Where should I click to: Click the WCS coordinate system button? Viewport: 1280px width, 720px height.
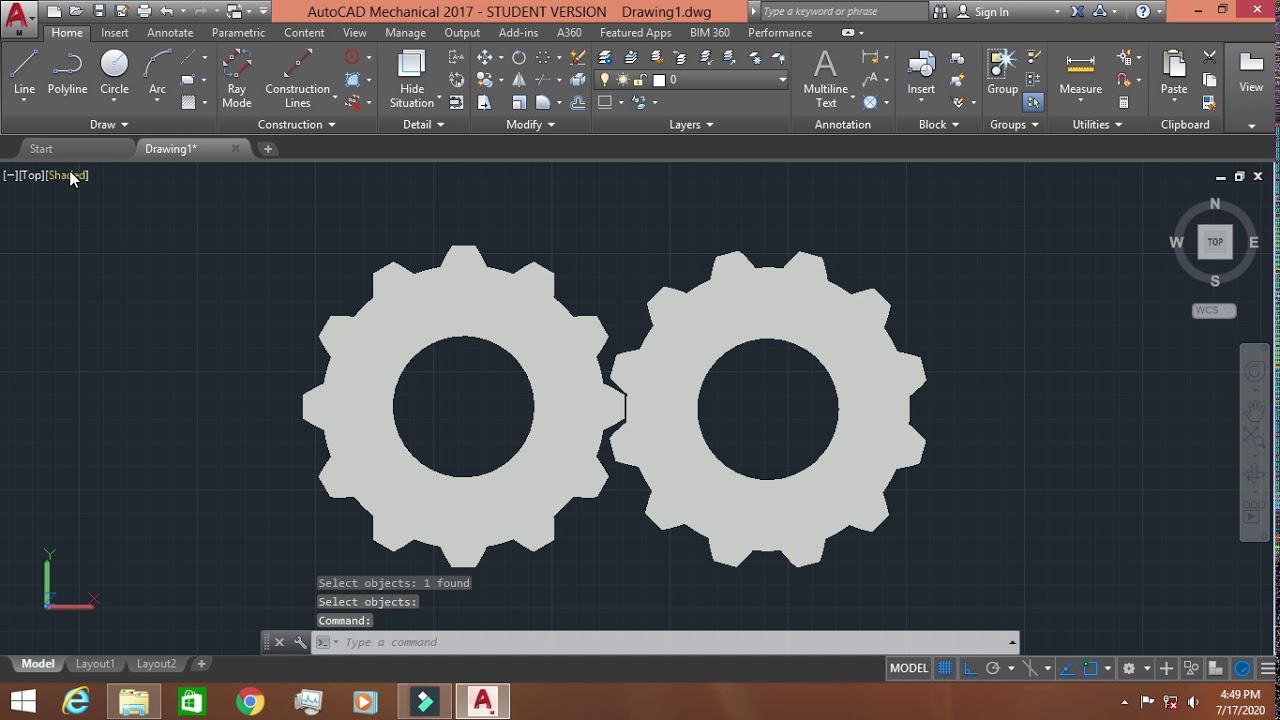click(1214, 310)
